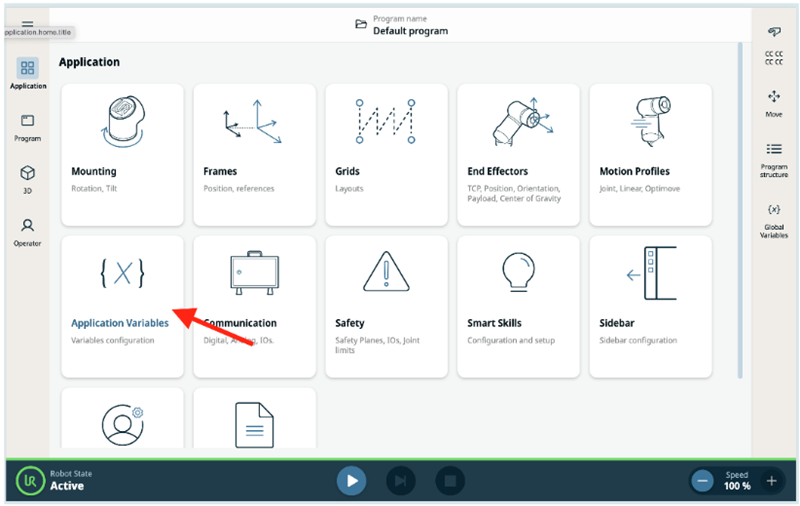Open the hamburger menu at top left
Viewport: 800px width, 506px height.
click(28, 24)
